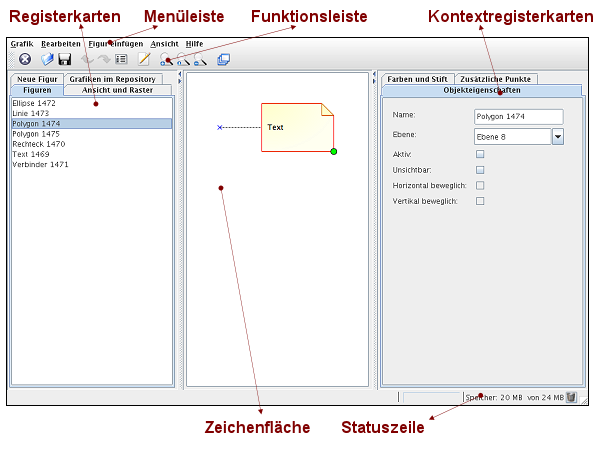Enable Horizontal beweglich checkbox

[x=480, y=186]
